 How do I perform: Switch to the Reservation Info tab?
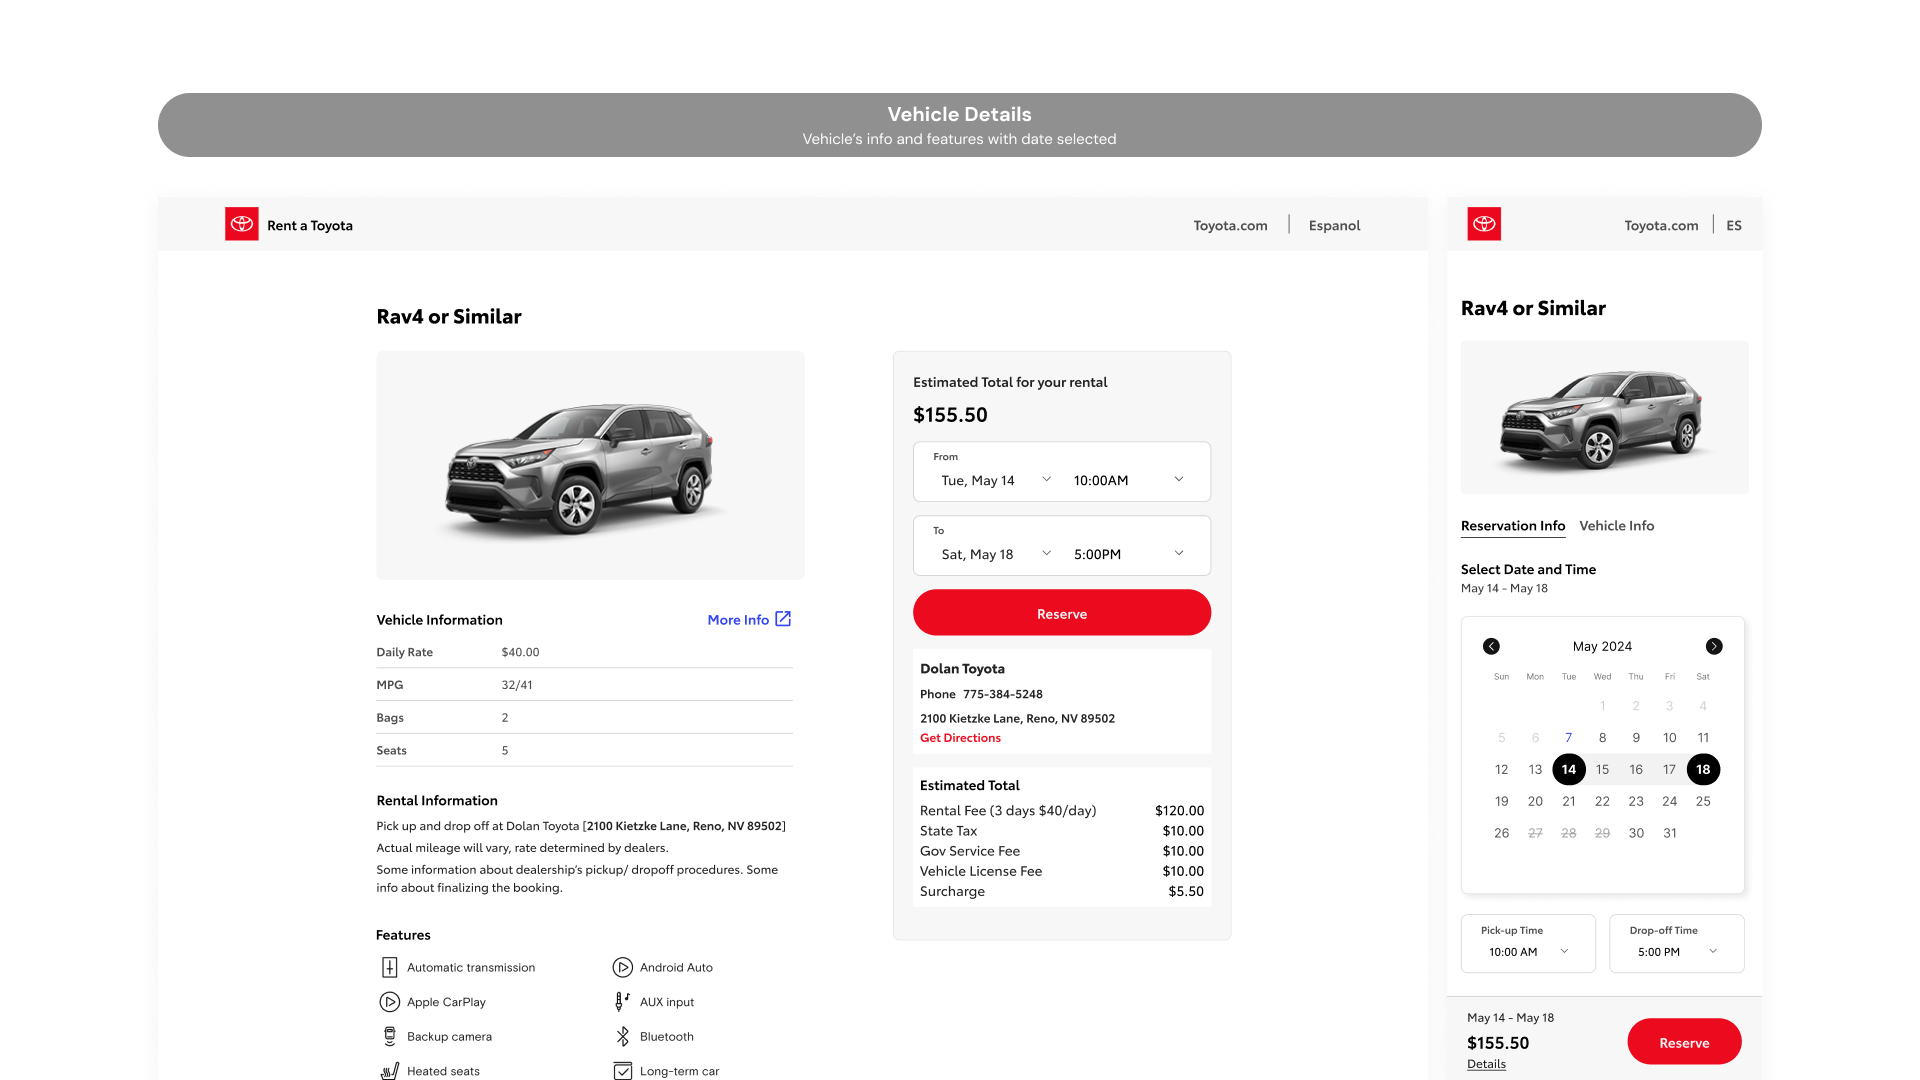(1512, 526)
